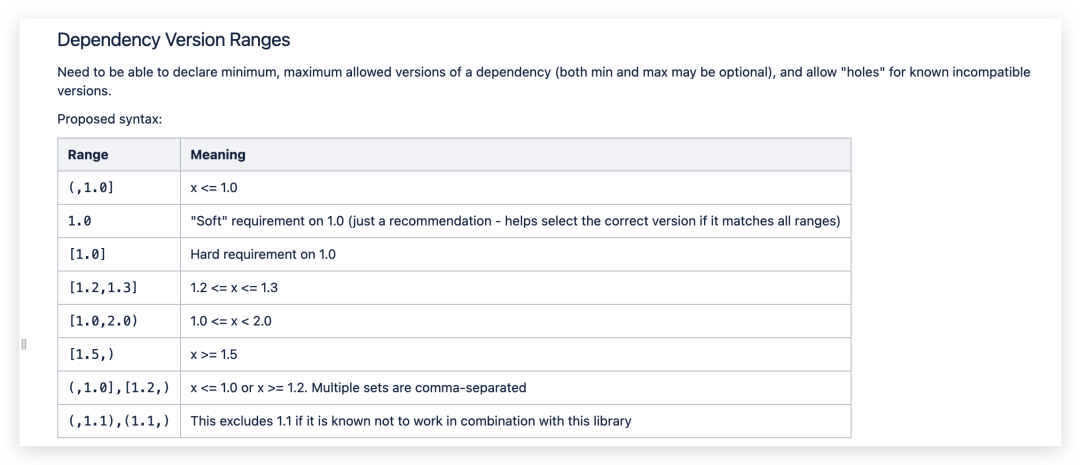Click the 'Hard requirement on 1.0' cell

pyautogui.click(x=515, y=254)
